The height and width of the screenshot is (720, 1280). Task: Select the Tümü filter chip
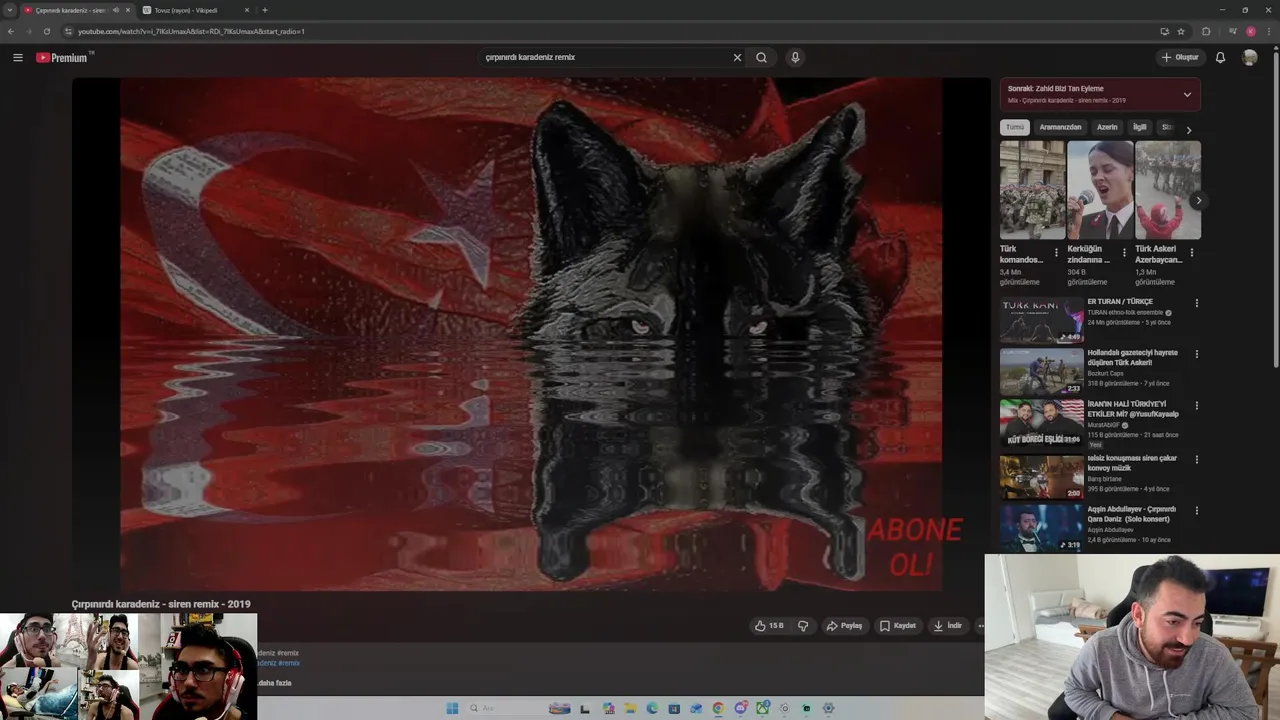pos(1014,127)
